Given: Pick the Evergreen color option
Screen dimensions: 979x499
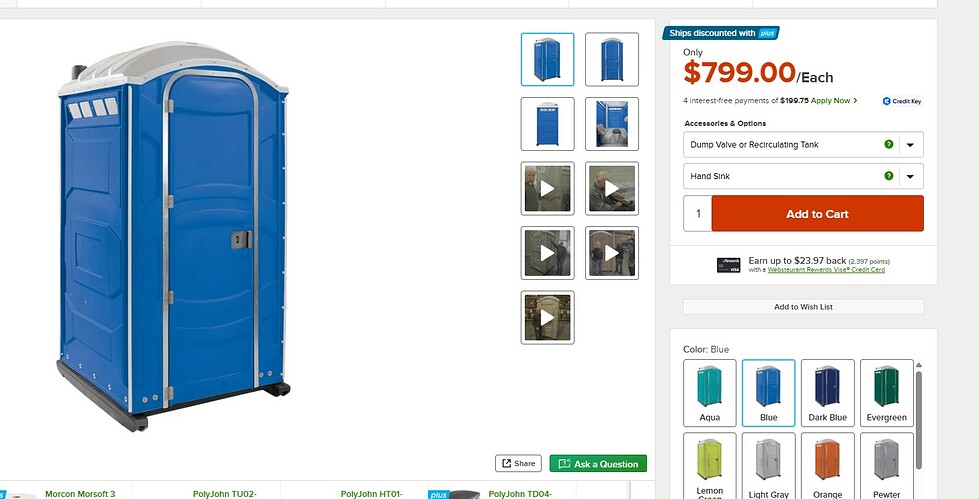Looking at the screenshot, I should coord(887,393).
